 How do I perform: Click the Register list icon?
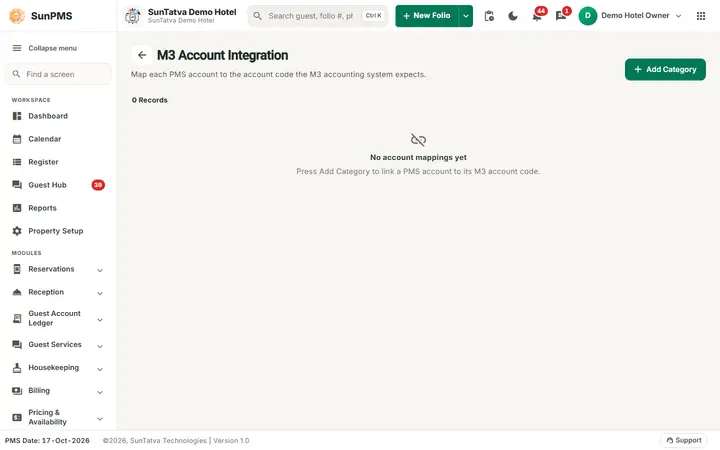click(17, 162)
